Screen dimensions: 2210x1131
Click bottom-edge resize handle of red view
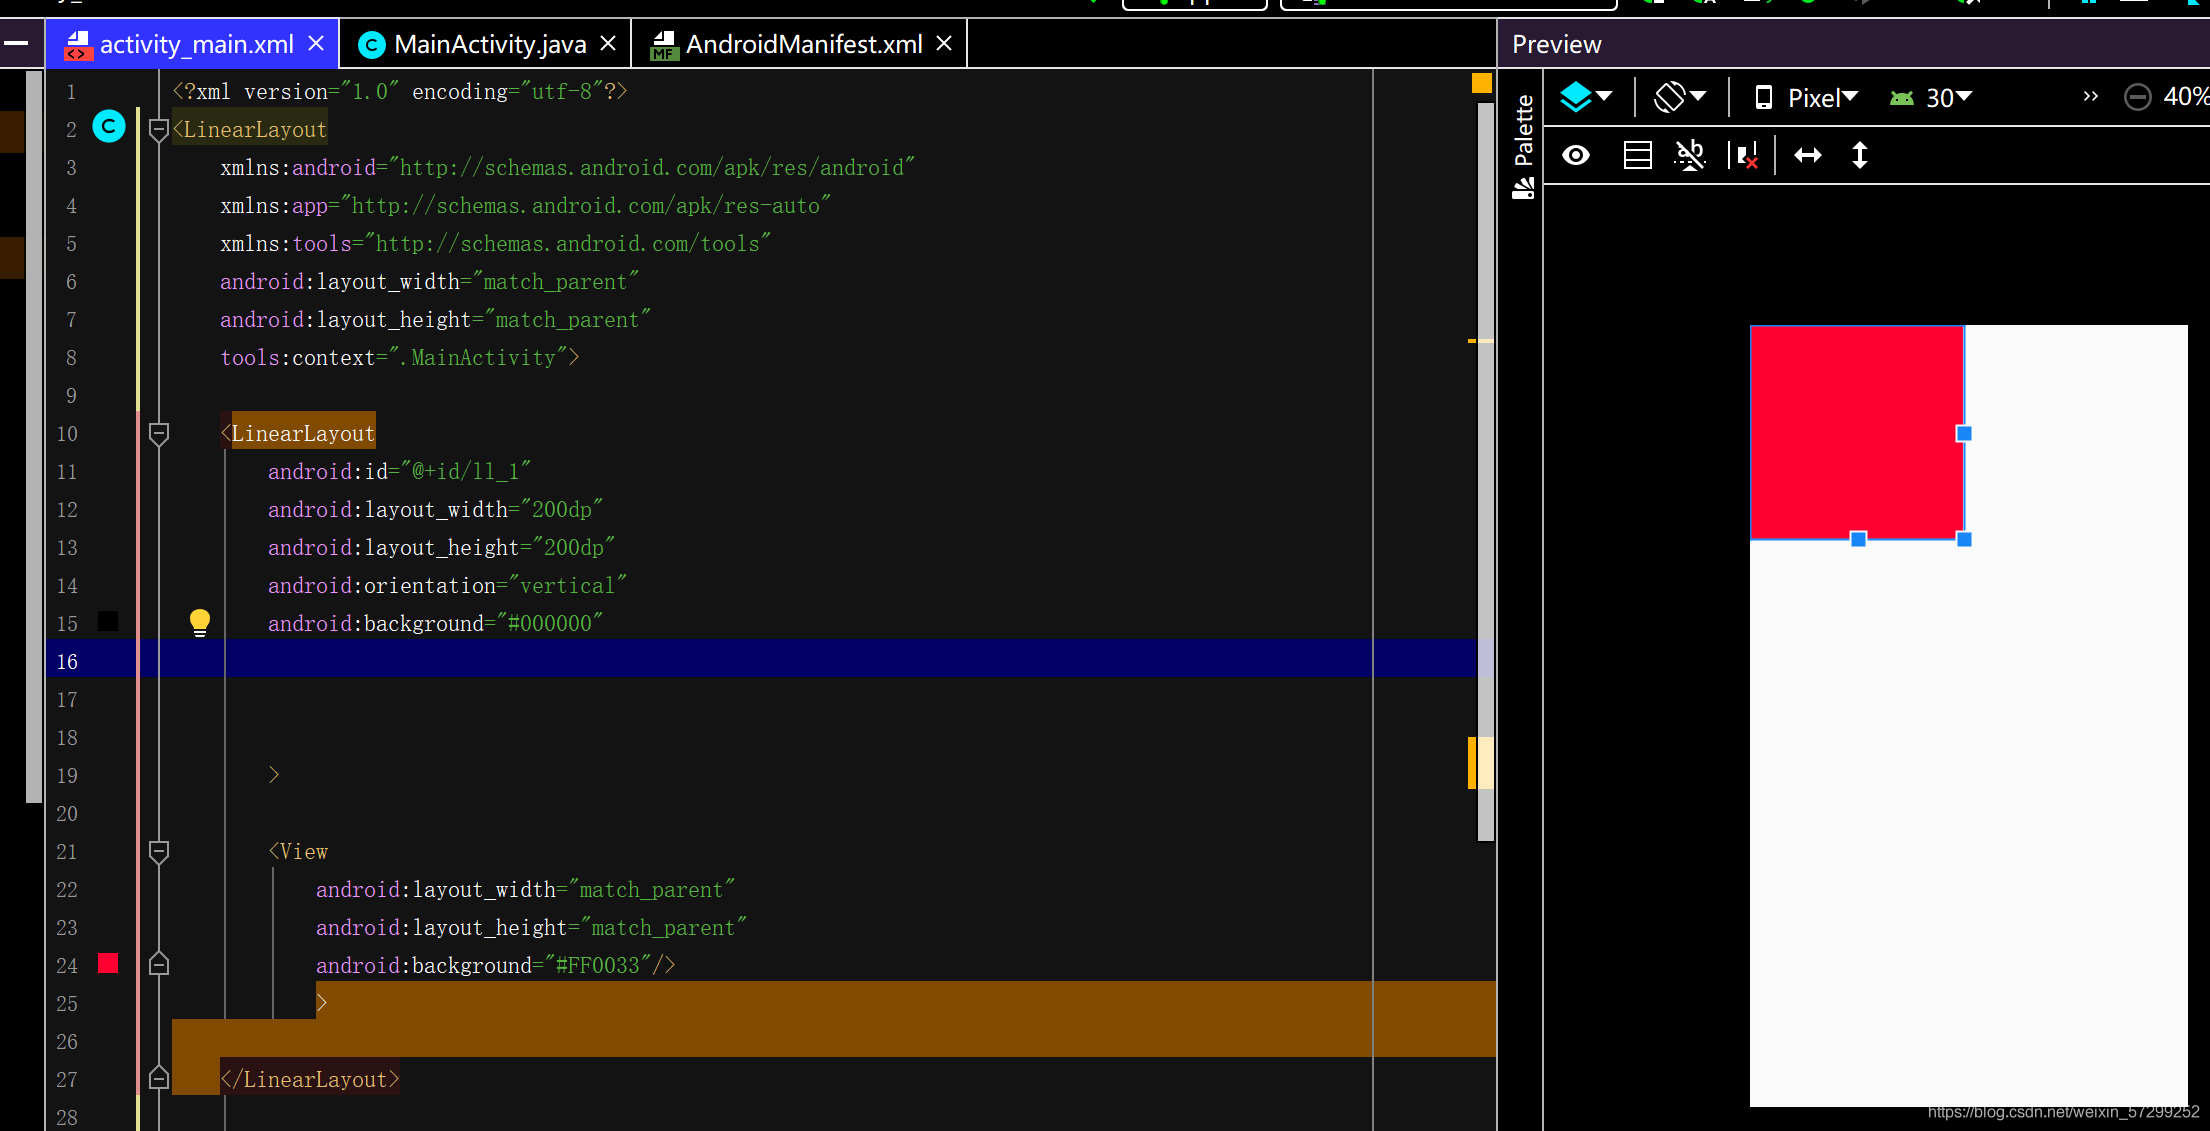pos(1858,539)
